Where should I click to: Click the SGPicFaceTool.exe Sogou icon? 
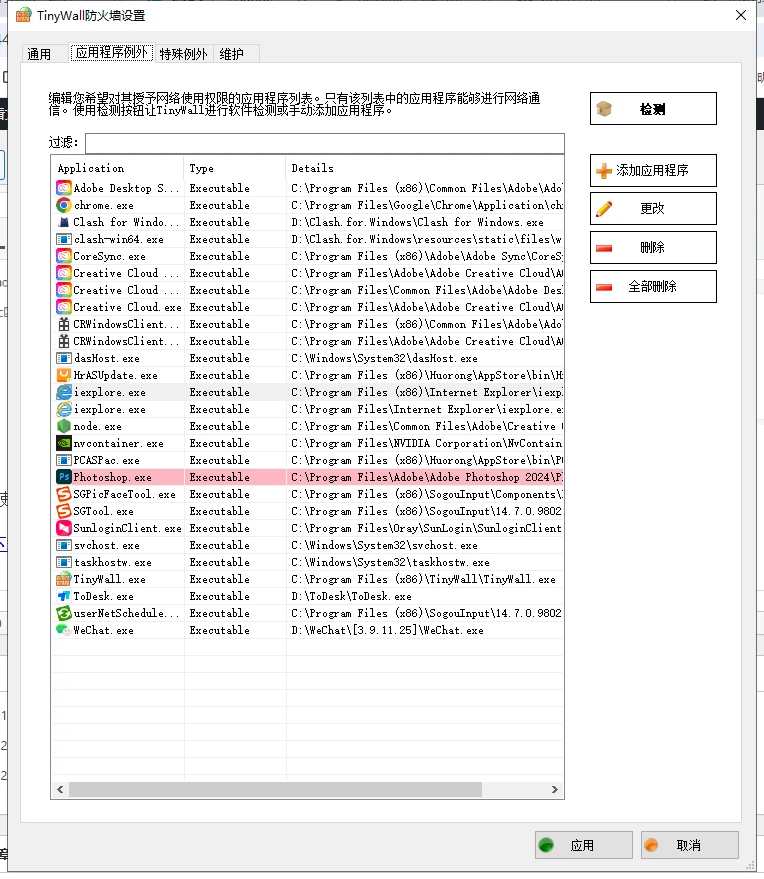(x=64, y=494)
